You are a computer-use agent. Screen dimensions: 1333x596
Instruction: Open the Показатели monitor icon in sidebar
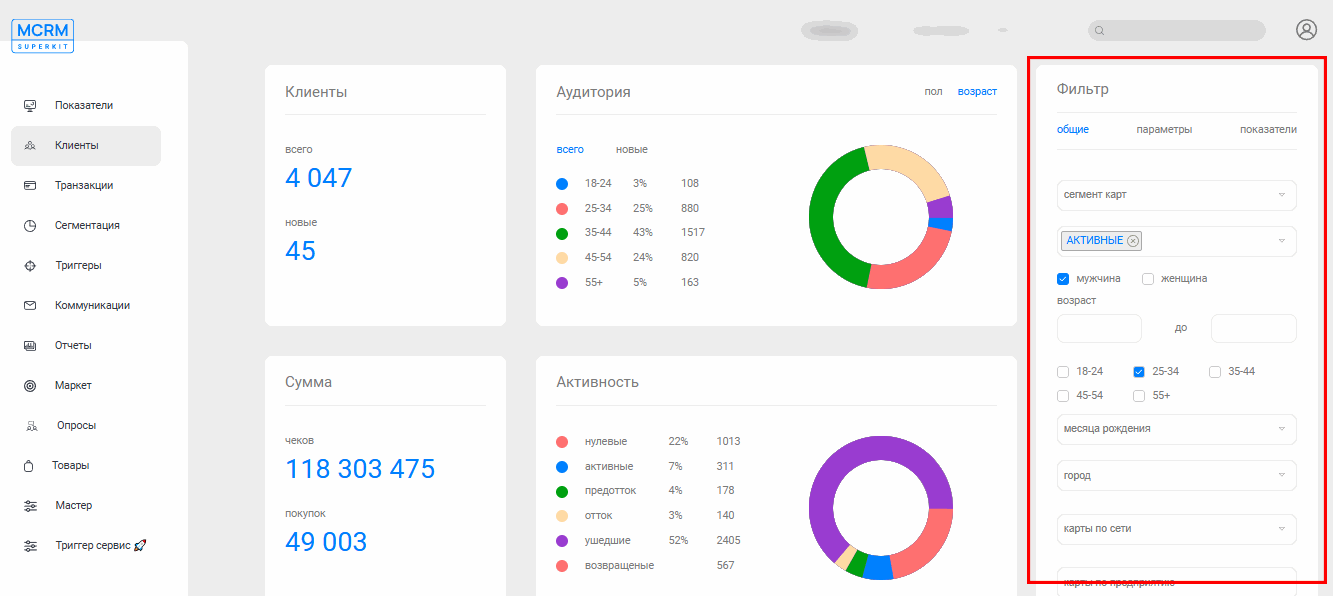coord(30,105)
